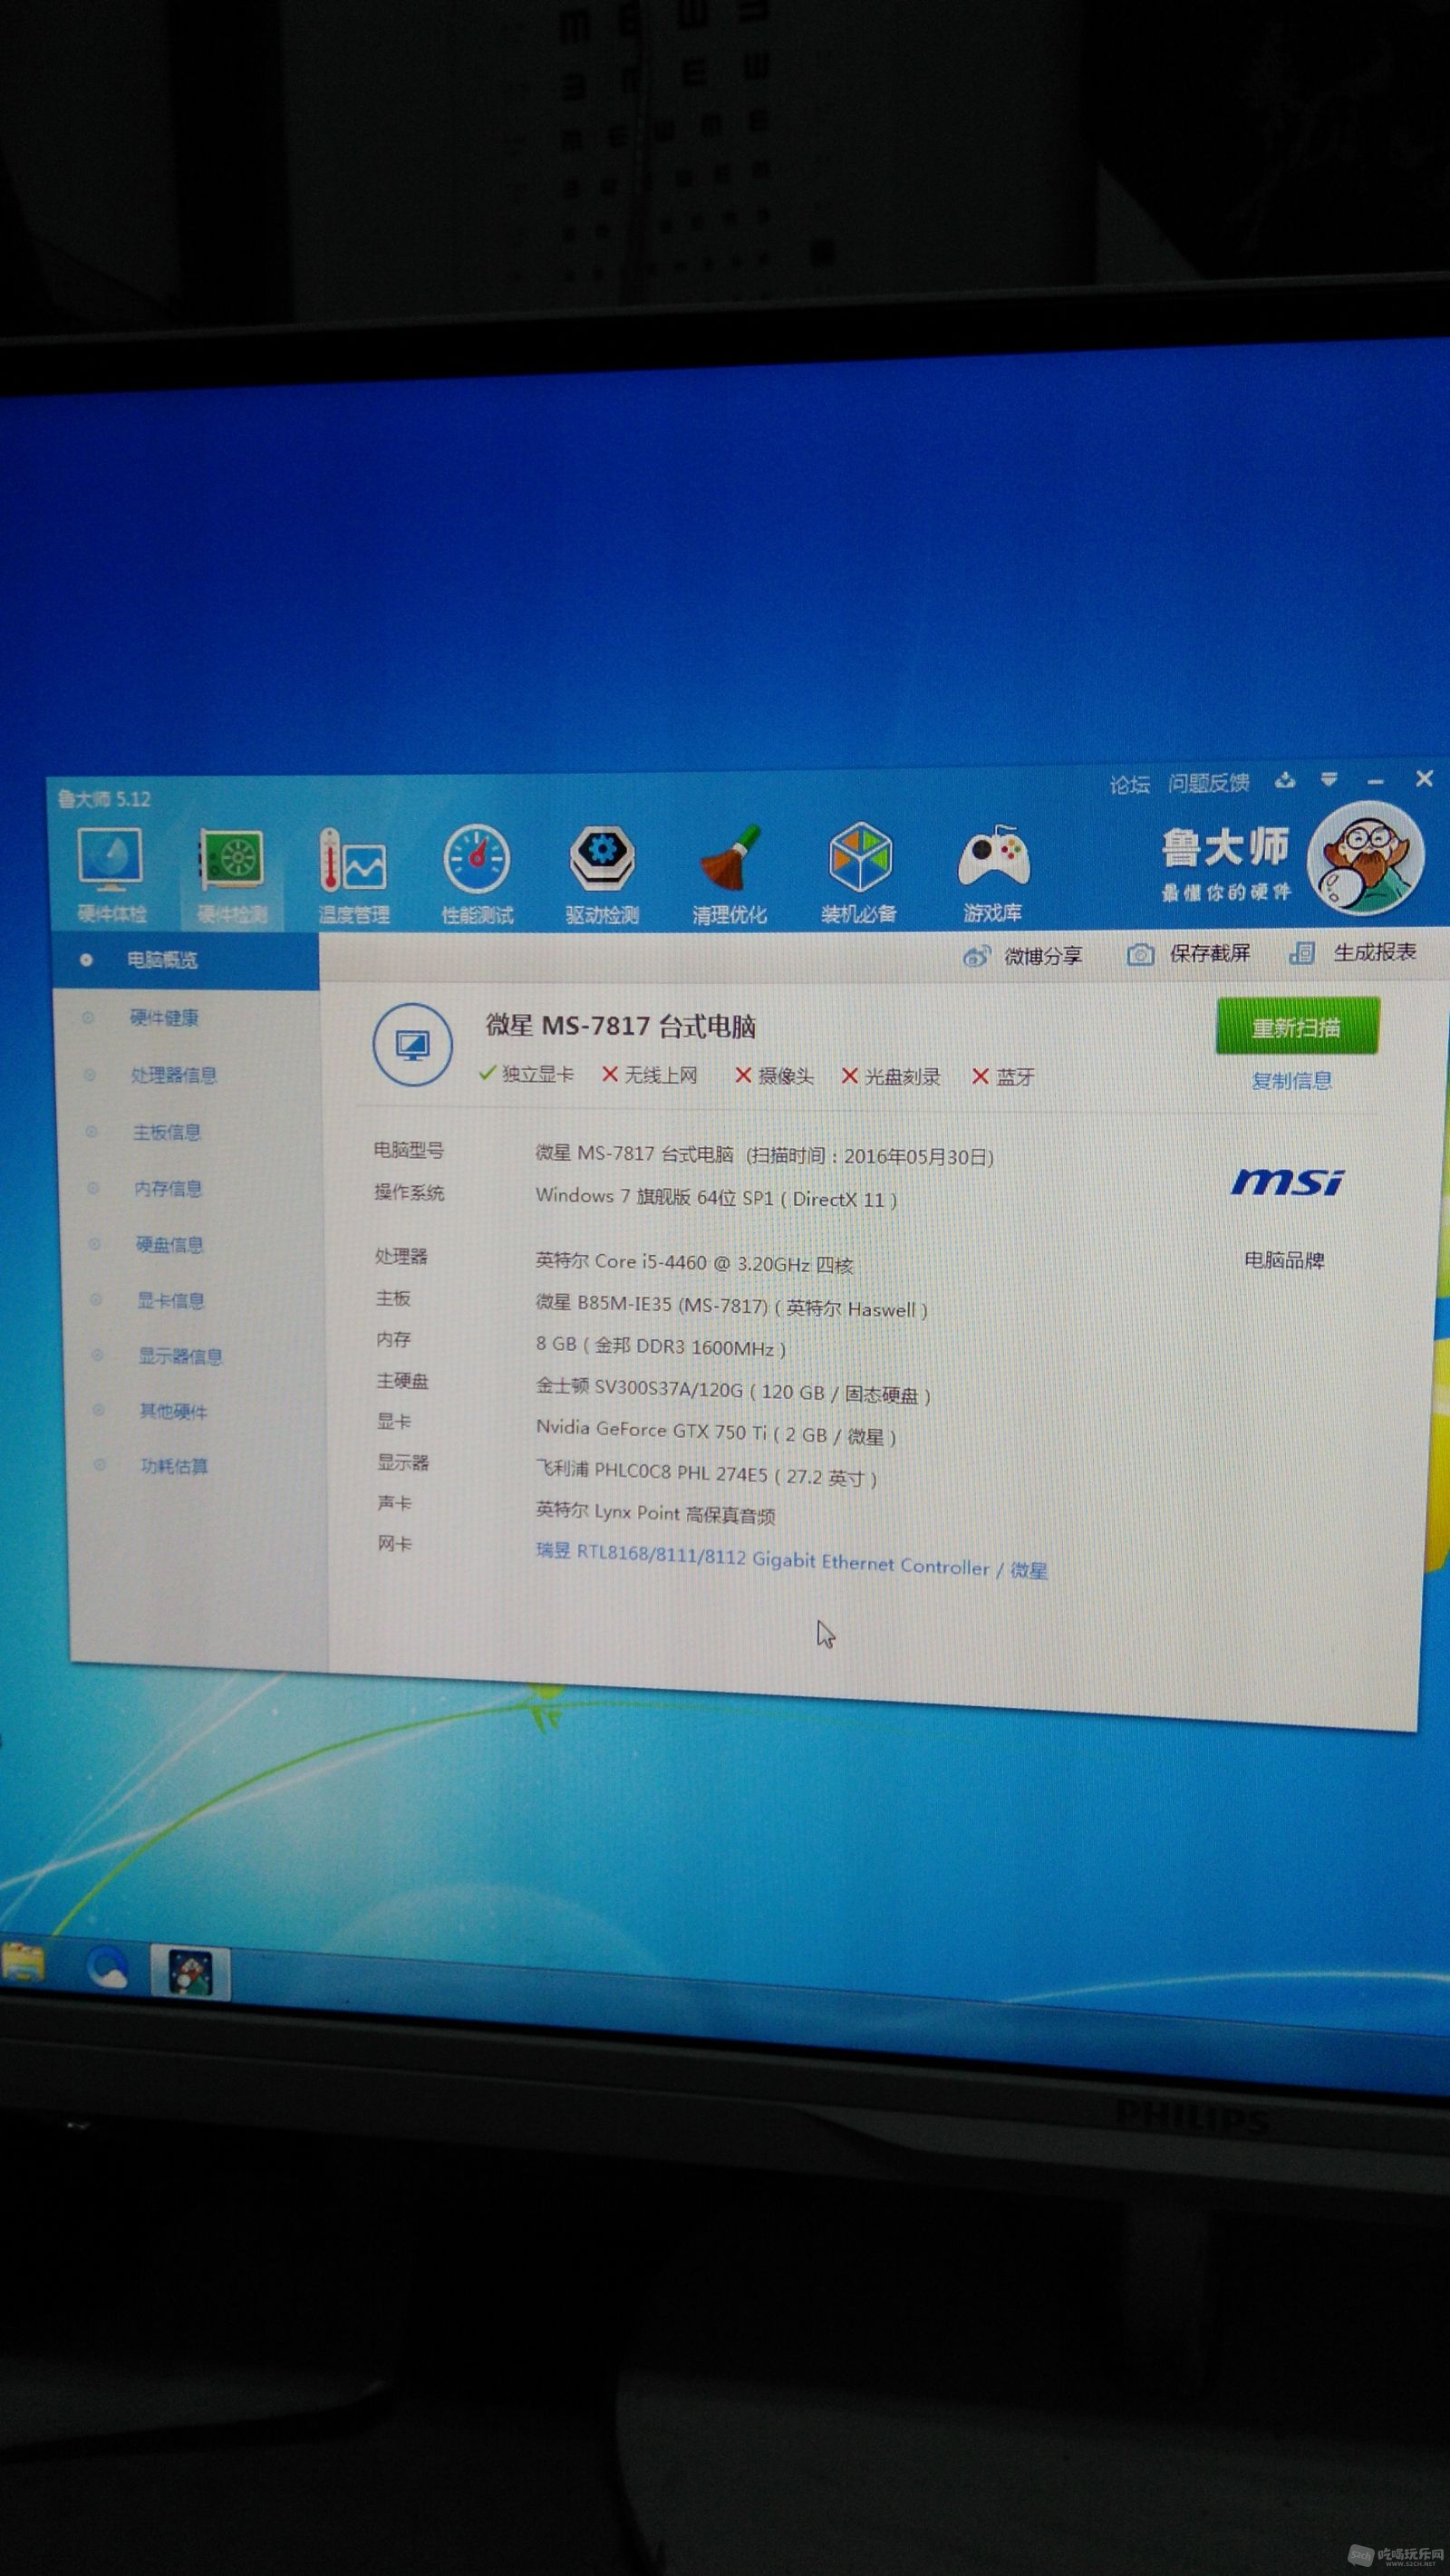The height and width of the screenshot is (2576, 1450).
Task: Click the 微星 B85M-IE35 motherboard text
Action: pos(731,1306)
